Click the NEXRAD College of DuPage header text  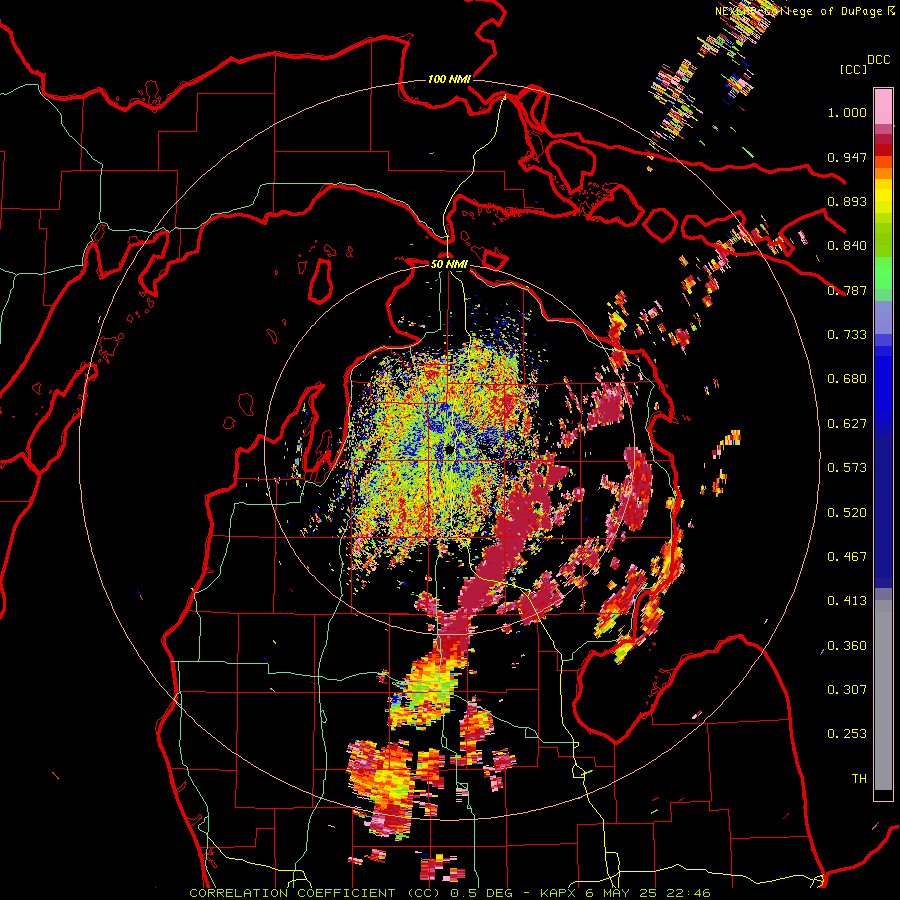(805, 11)
